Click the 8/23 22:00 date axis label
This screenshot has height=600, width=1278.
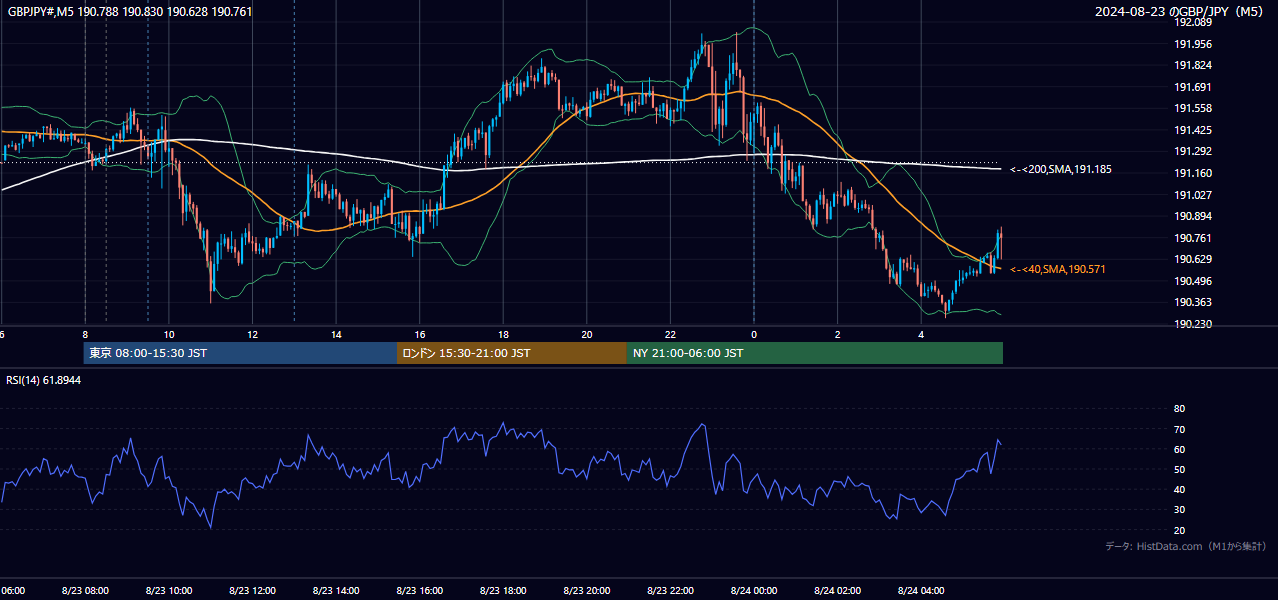click(x=670, y=590)
